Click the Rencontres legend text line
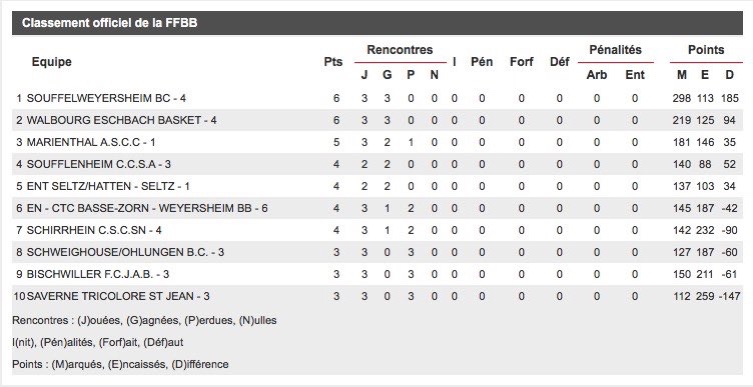 (x=144, y=320)
